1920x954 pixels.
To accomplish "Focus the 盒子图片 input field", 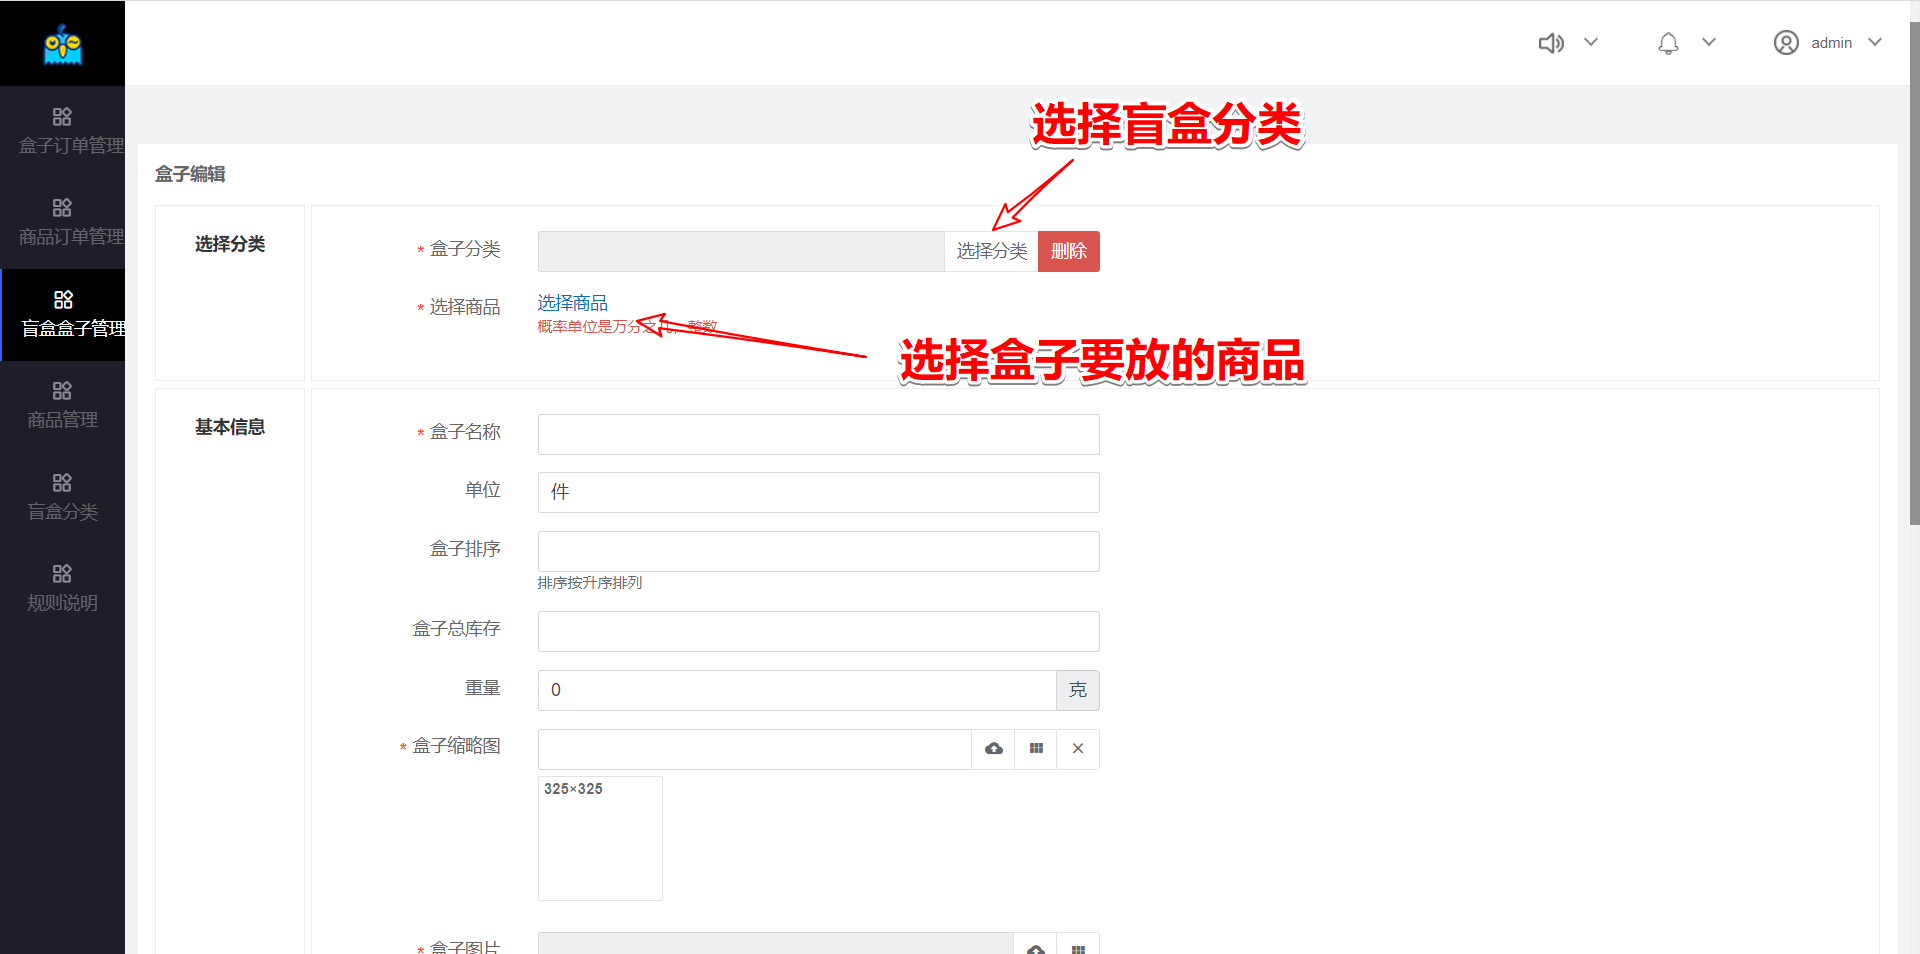I will (776, 944).
